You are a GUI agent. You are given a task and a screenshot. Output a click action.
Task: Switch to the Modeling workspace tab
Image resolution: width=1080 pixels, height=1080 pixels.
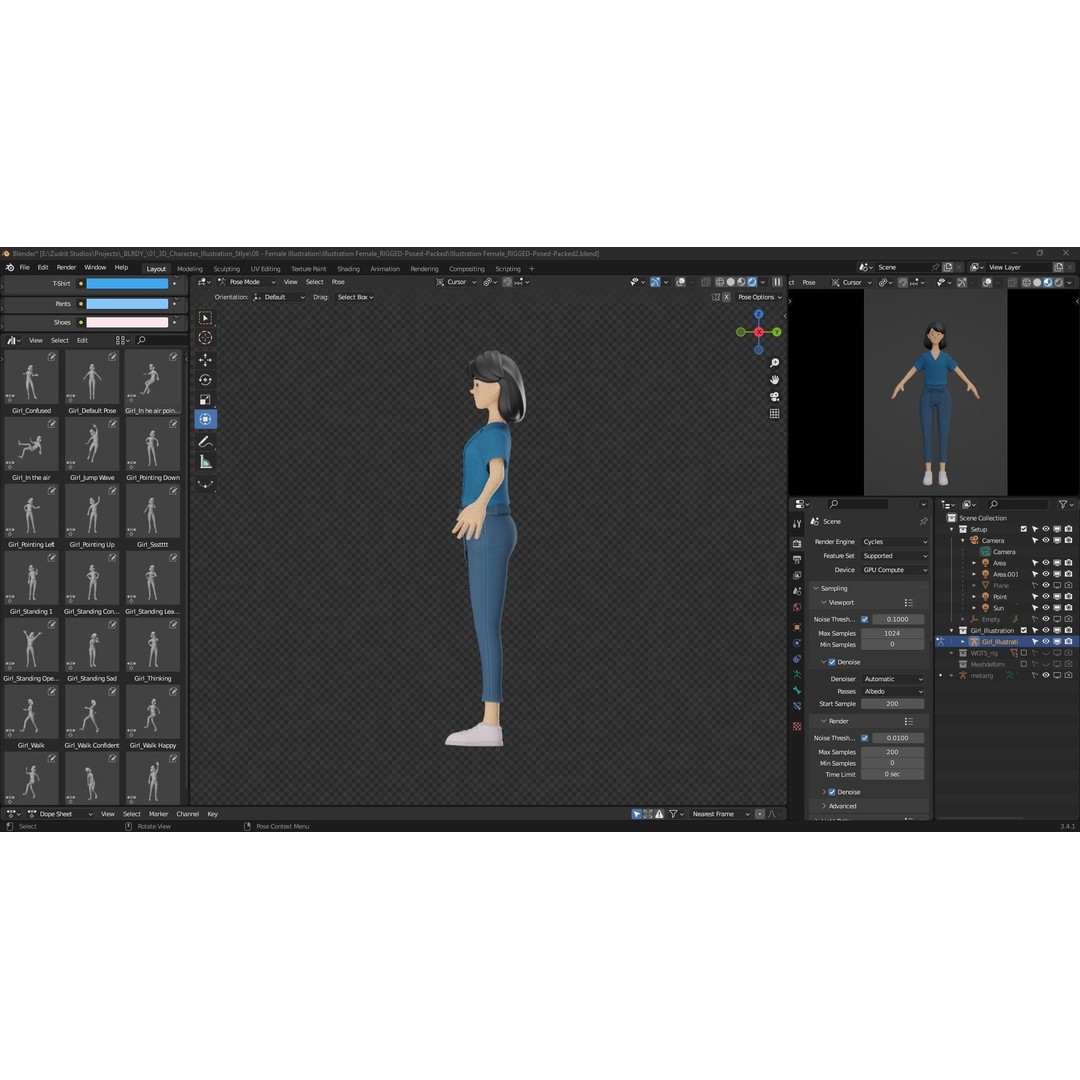click(x=190, y=269)
